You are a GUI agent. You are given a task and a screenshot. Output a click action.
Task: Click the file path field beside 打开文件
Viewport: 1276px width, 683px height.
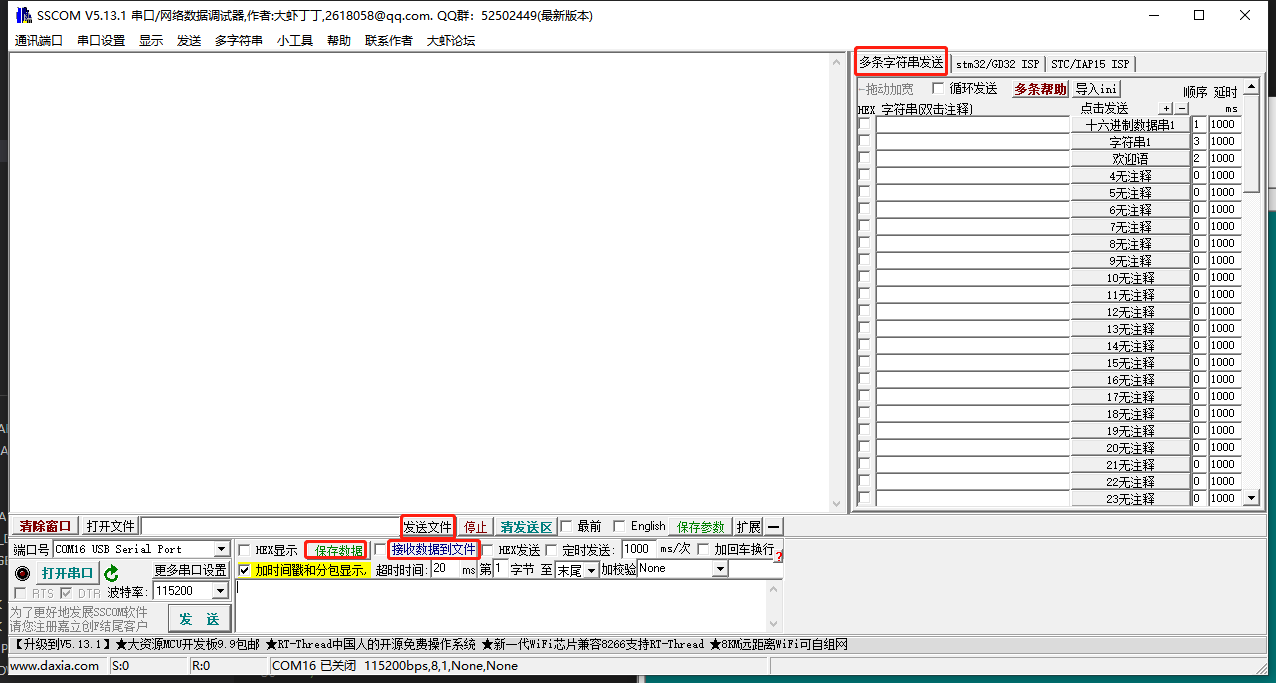(270, 526)
